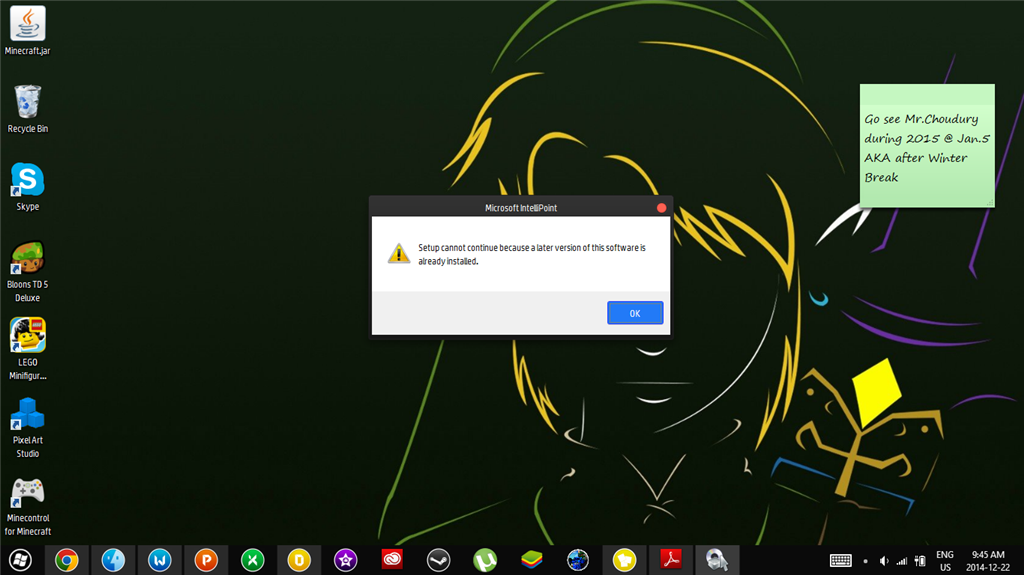1024x575 pixels.
Task: Open the blue W writer taskbar app
Action: (159, 560)
